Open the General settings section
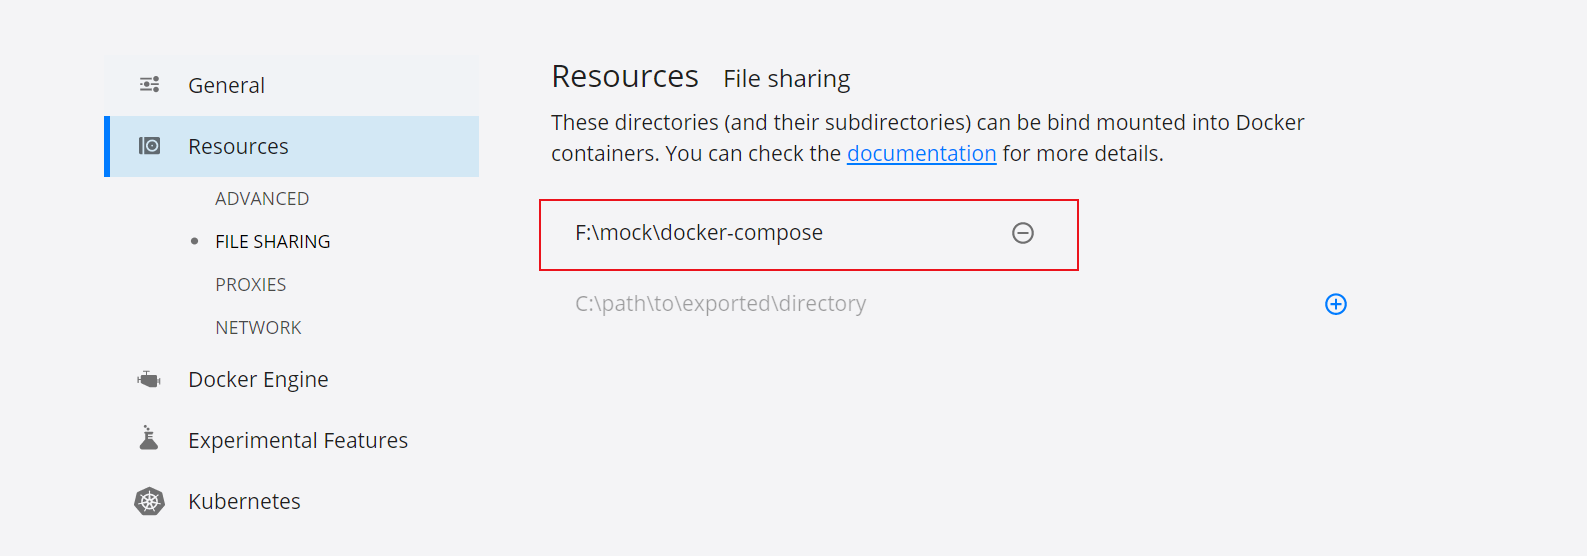This screenshot has width=1587, height=556. 226,86
